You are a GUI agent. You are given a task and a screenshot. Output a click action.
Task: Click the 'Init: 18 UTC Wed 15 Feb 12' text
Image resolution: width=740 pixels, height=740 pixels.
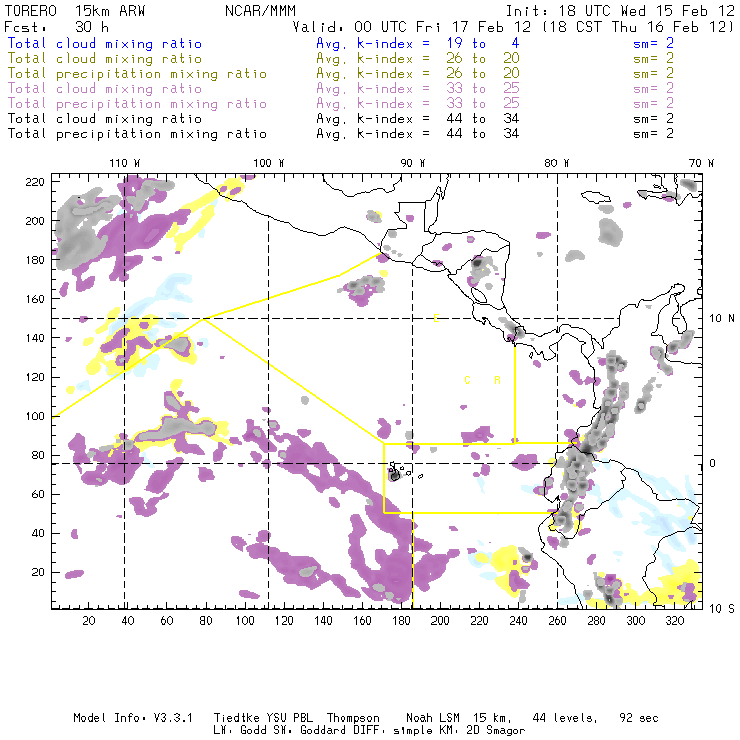tap(620, 11)
